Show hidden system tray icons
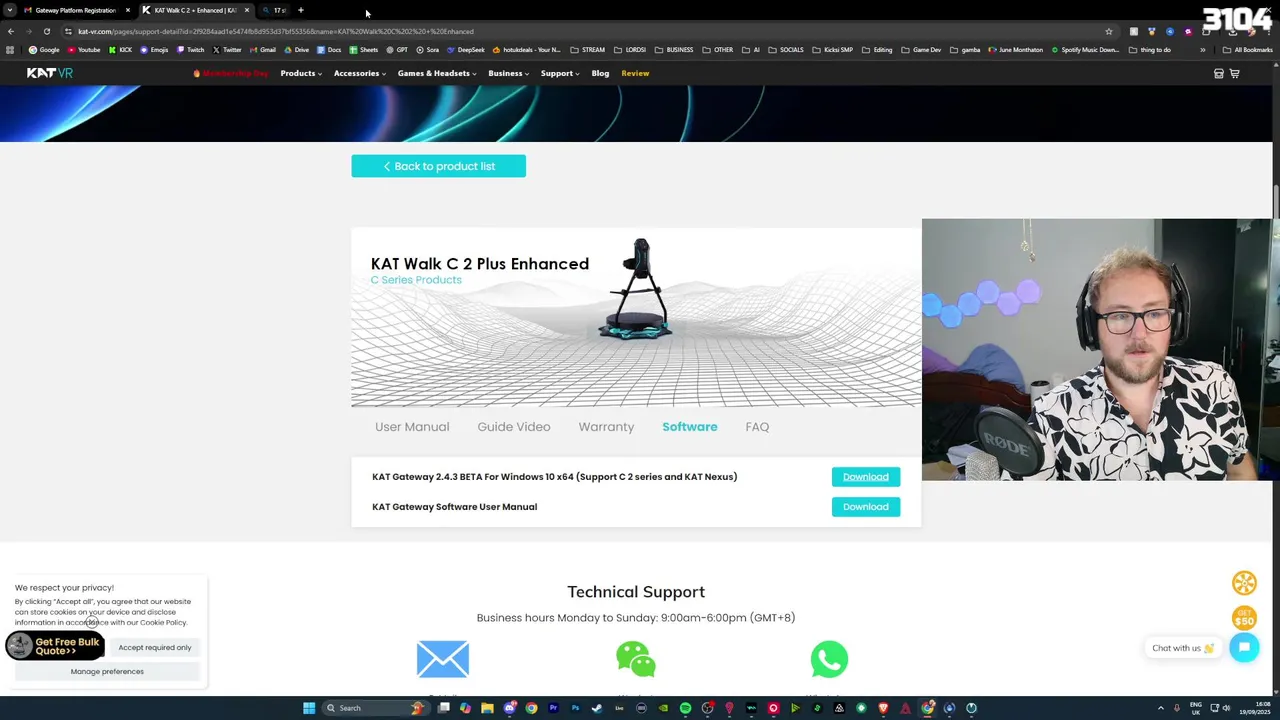 pos(1160,708)
